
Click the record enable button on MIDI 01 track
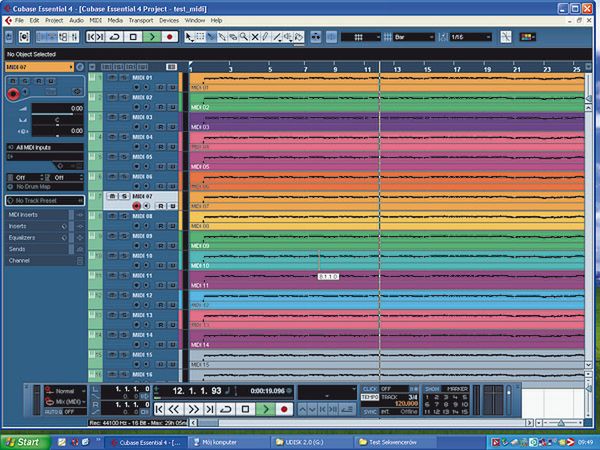click(x=134, y=88)
